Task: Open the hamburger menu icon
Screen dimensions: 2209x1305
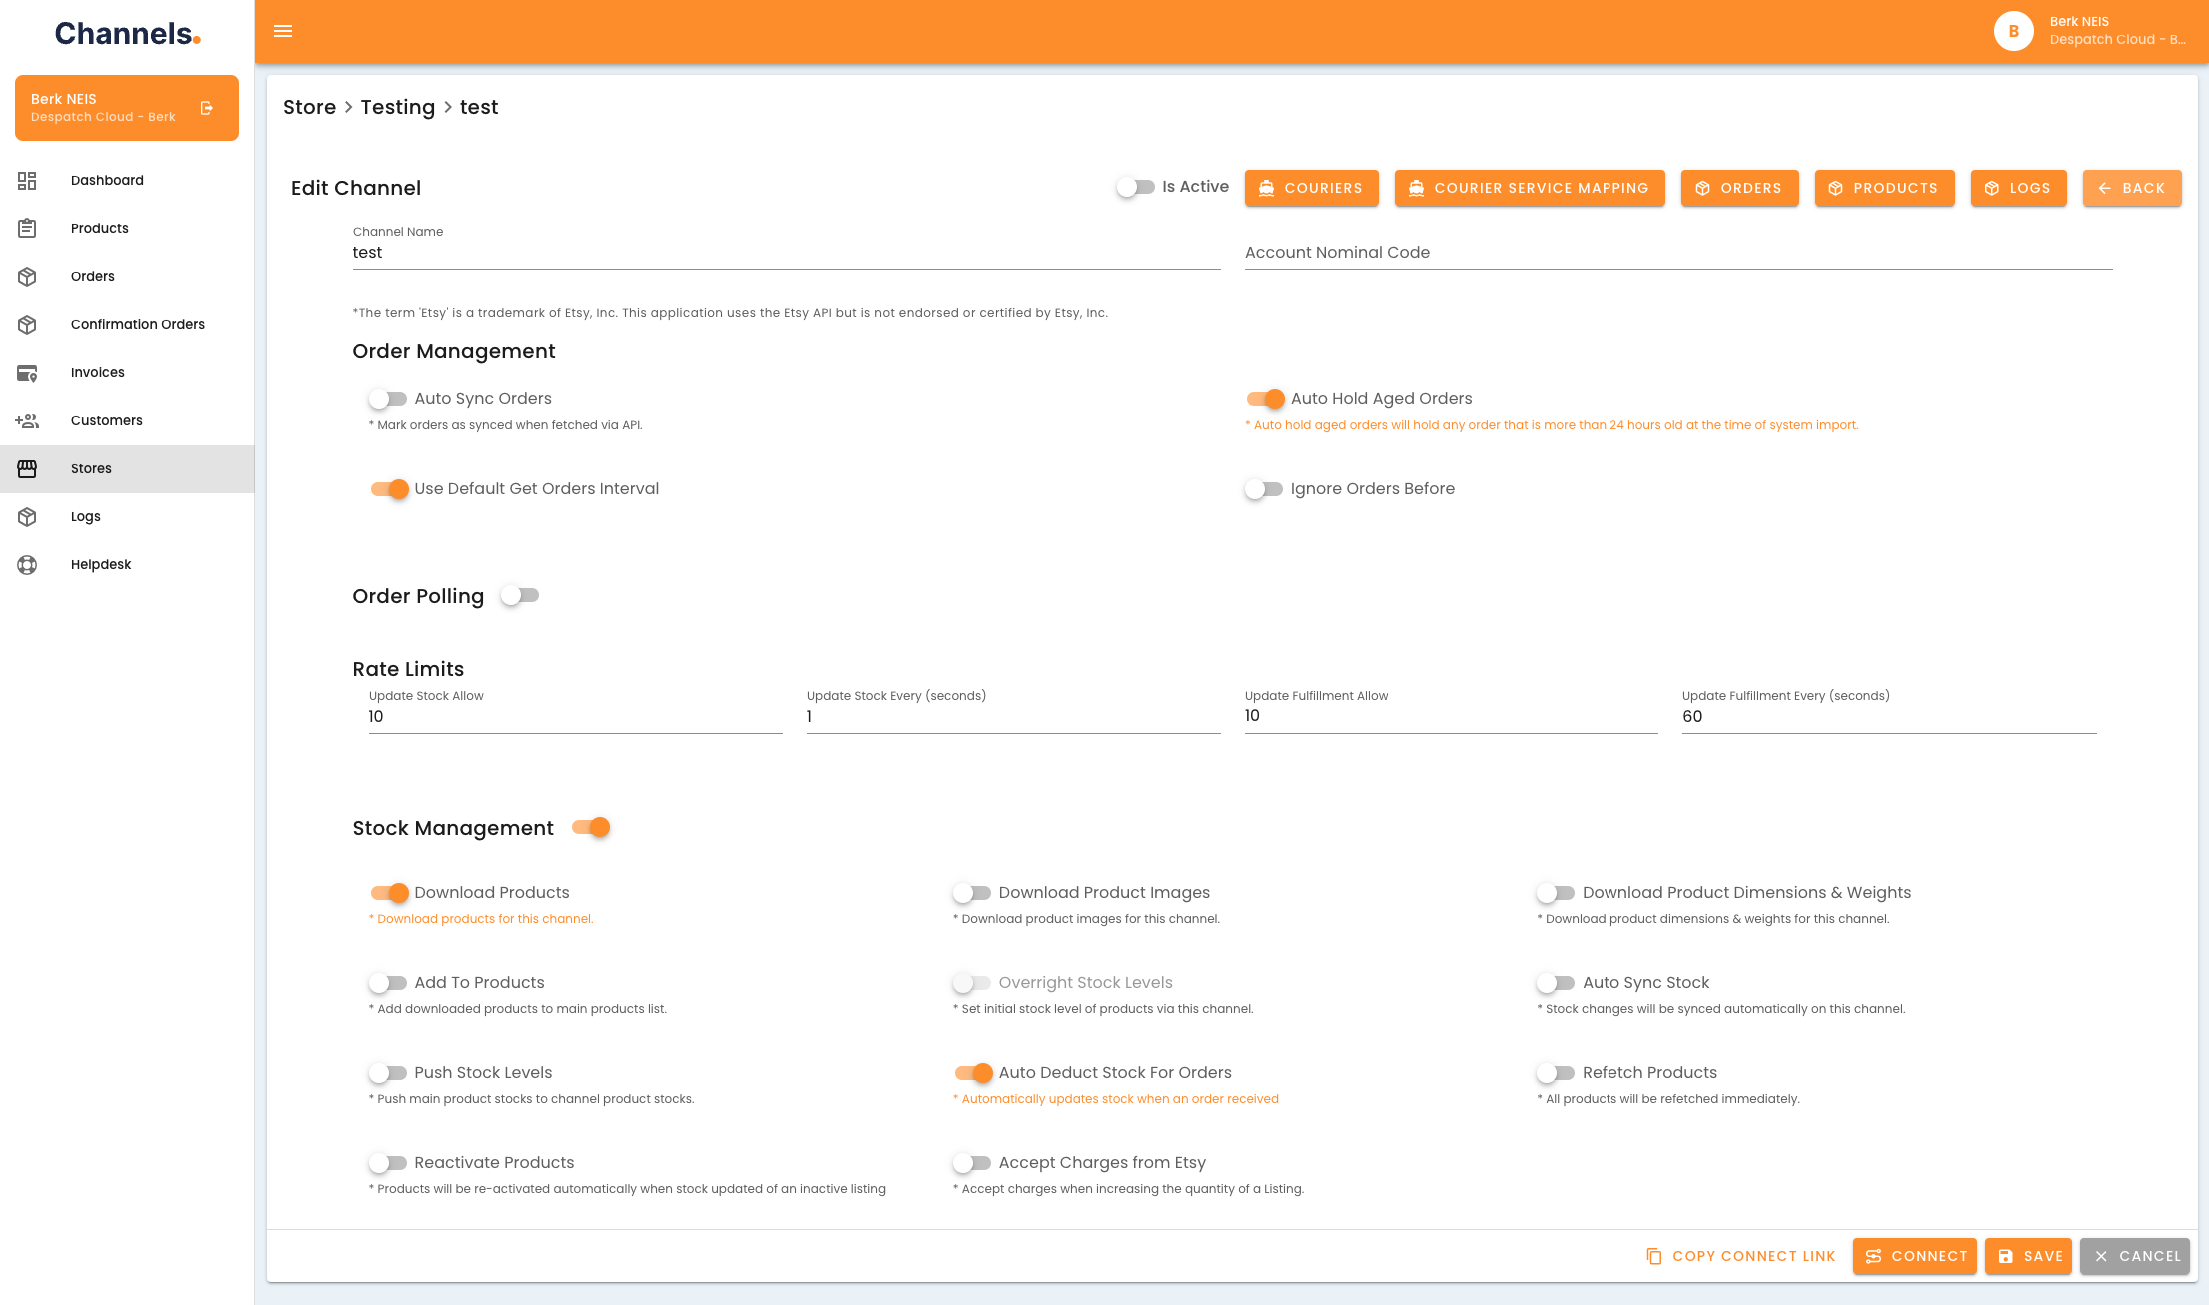Action: [283, 31]
